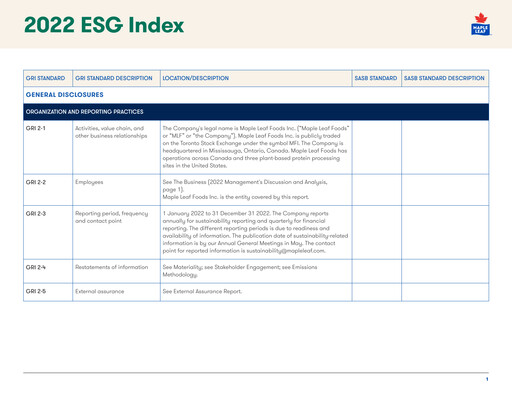
Task: Click the 'Employees' description cell
Action: (116, 190)
